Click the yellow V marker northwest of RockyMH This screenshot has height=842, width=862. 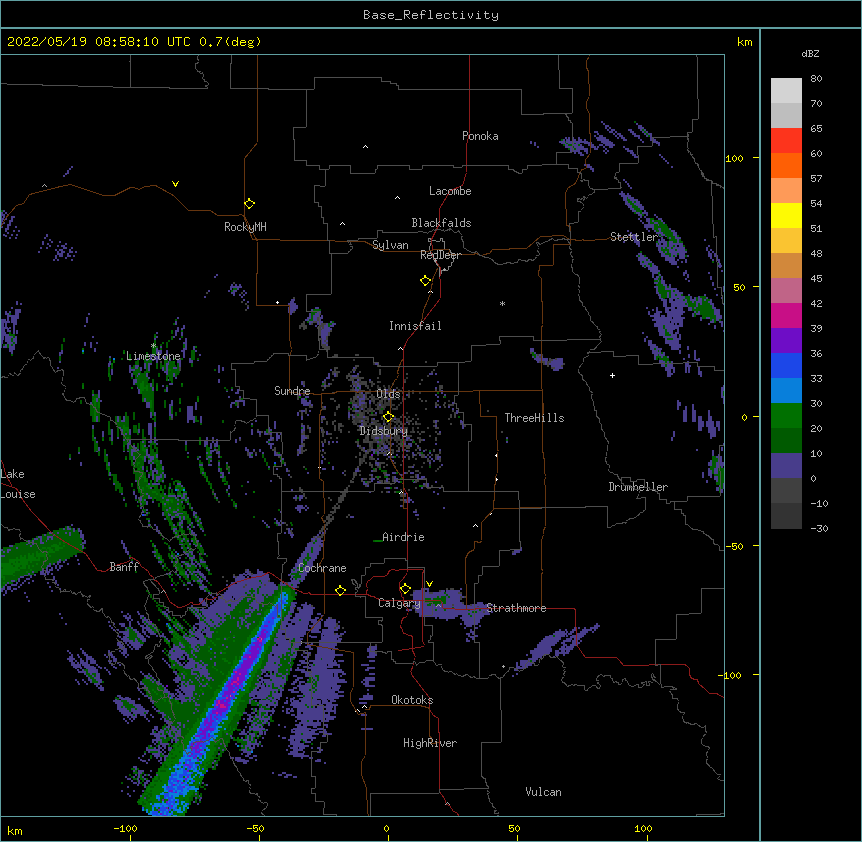coord(175,184)
